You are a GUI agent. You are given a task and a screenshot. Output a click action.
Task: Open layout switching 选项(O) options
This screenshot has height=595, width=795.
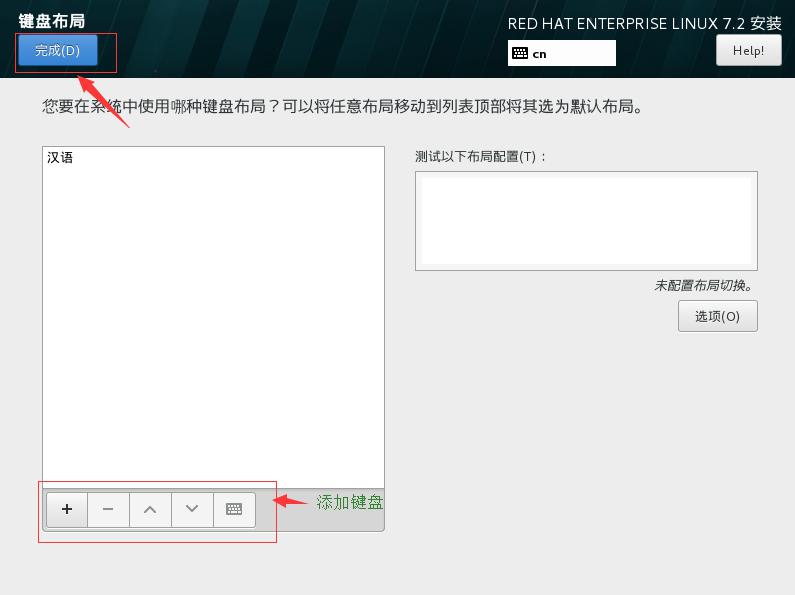(717, 316)
